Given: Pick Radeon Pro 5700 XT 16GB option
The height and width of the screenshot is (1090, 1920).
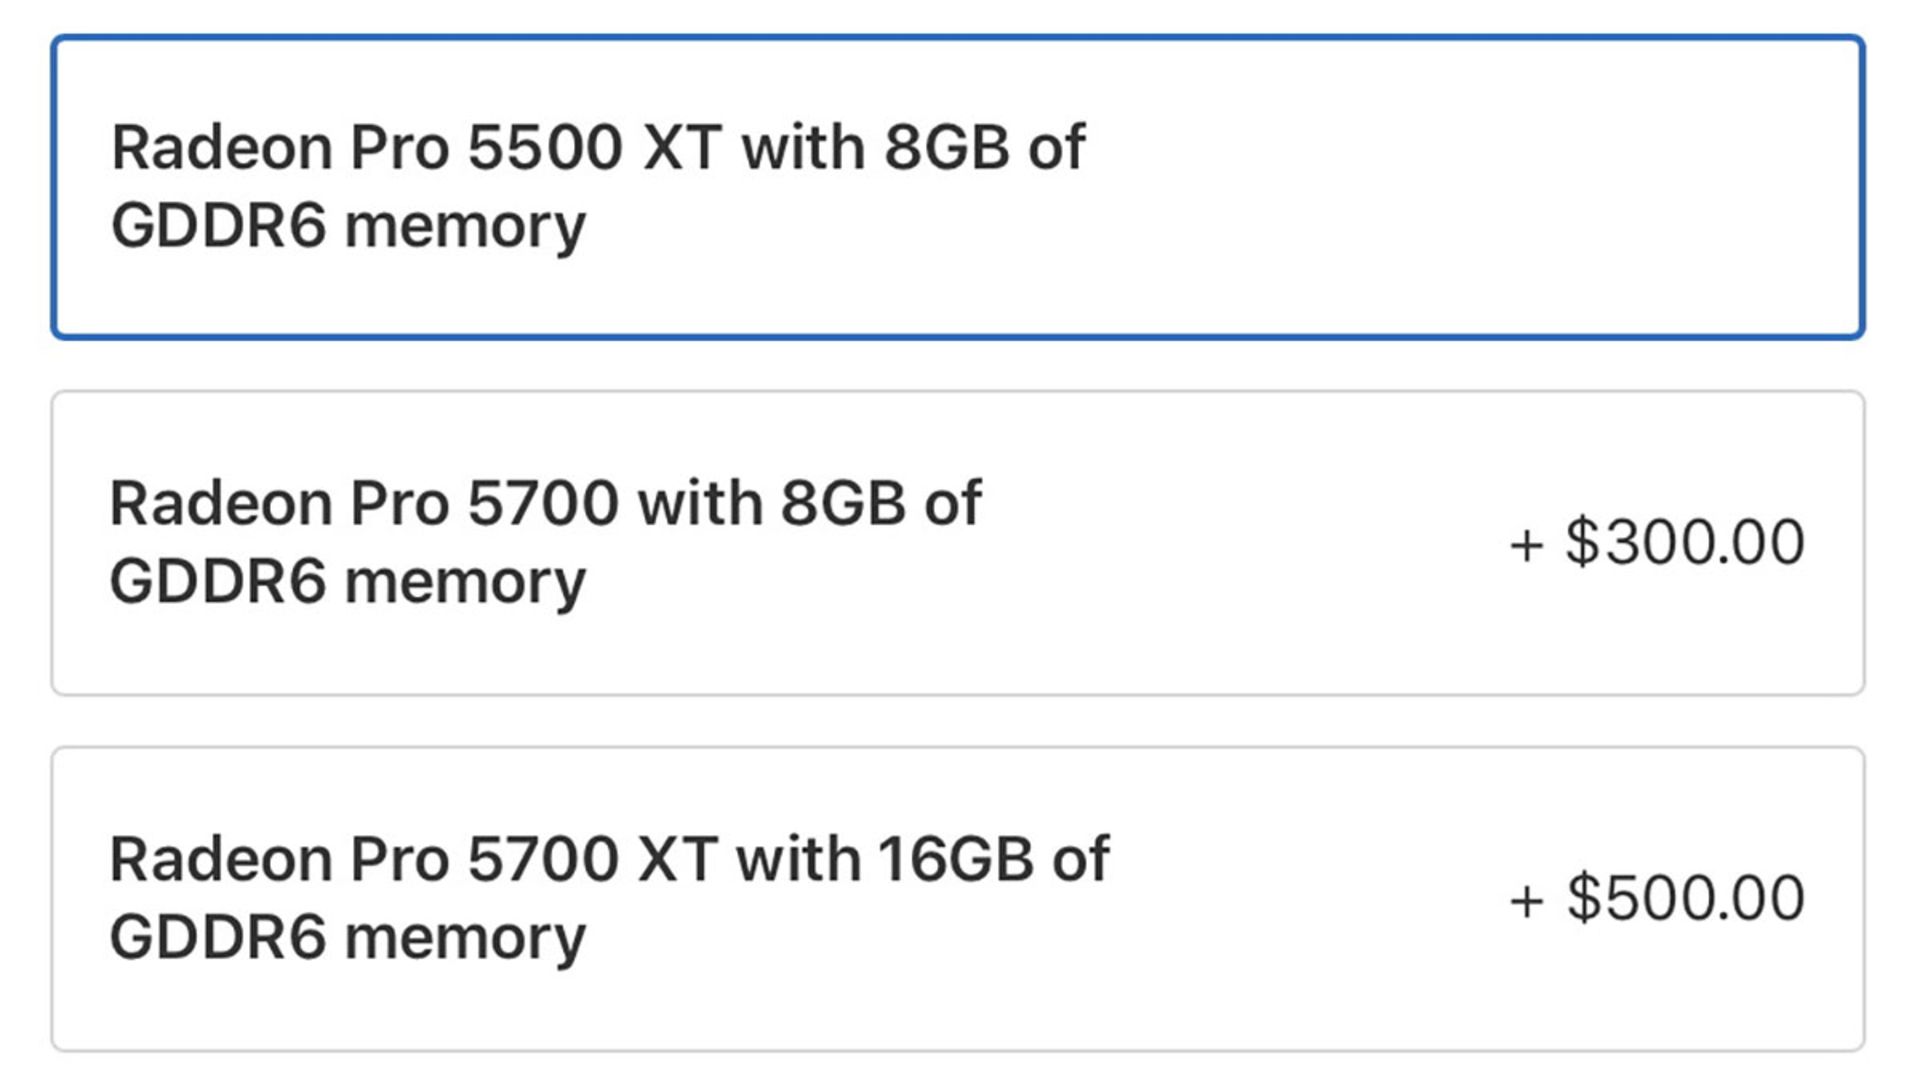Looking at the screenshot, I should pos(957,898).
